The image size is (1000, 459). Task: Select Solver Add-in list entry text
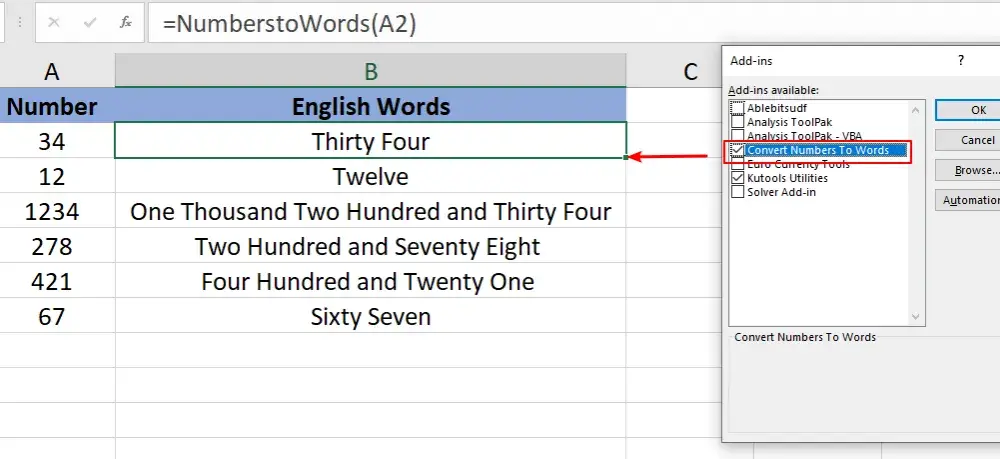(781, 192)
